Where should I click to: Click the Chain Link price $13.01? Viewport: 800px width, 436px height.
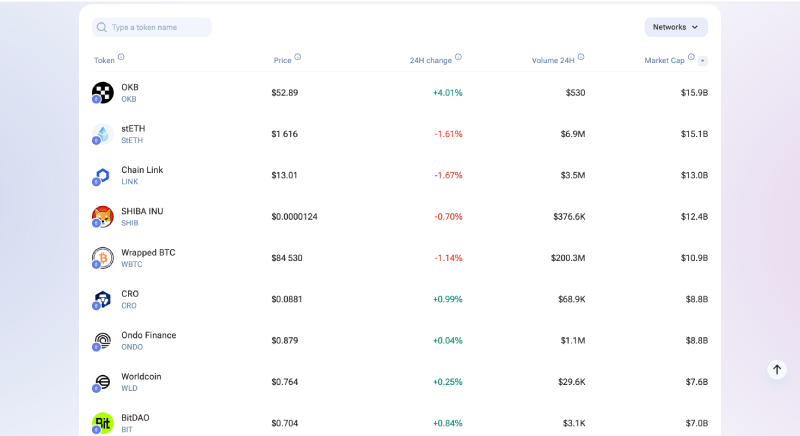(x=284, y=175)
